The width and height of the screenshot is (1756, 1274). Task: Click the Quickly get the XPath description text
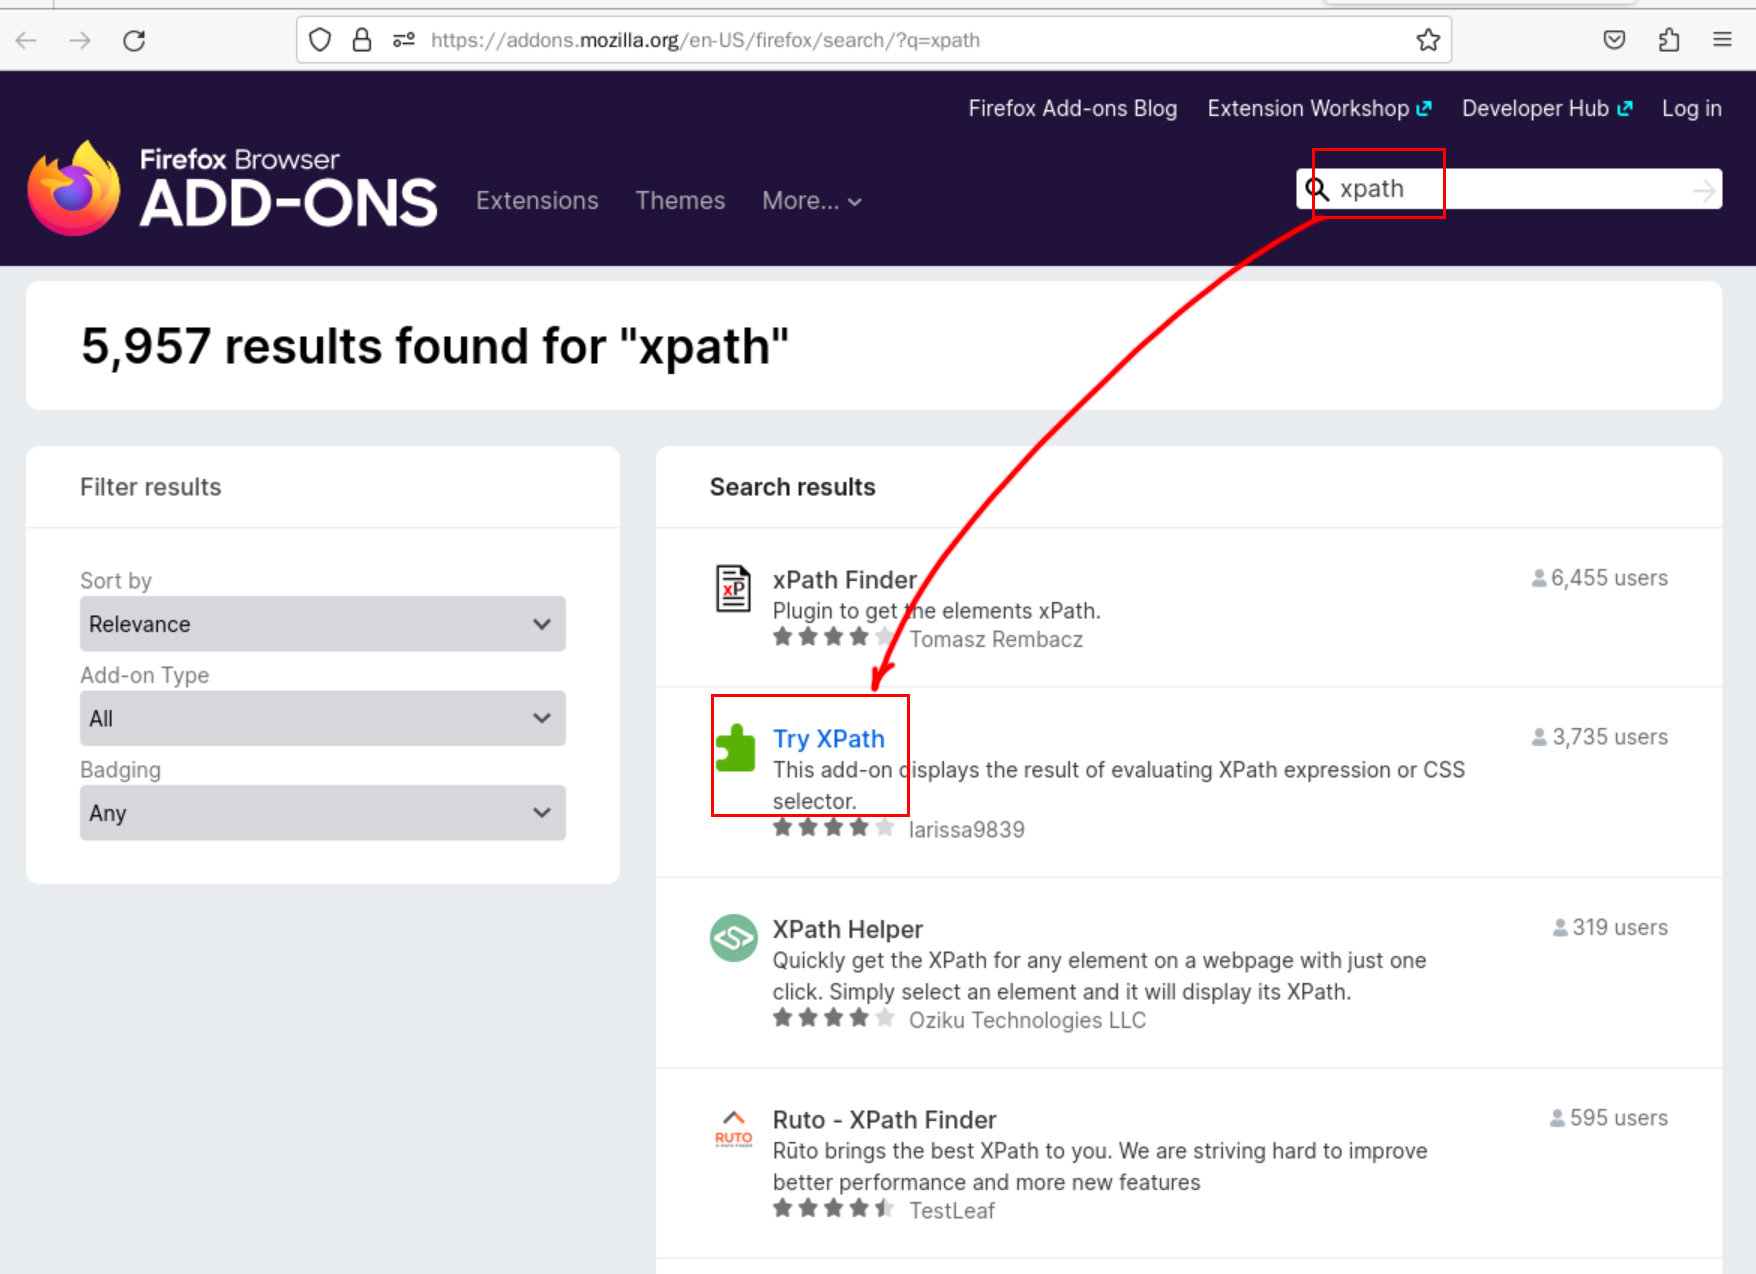(1099, 976)
